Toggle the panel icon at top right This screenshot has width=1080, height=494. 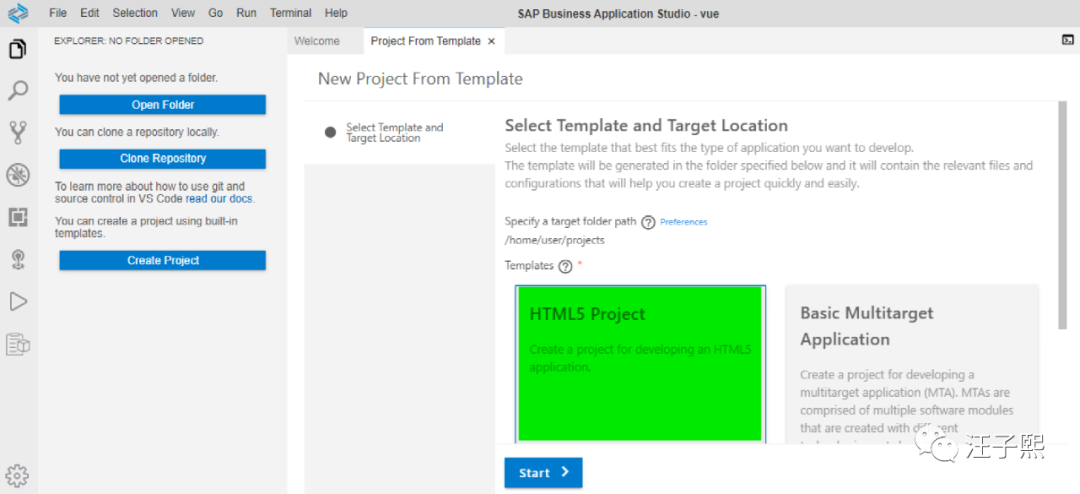pyautogui.click(x=1067, y=41)
